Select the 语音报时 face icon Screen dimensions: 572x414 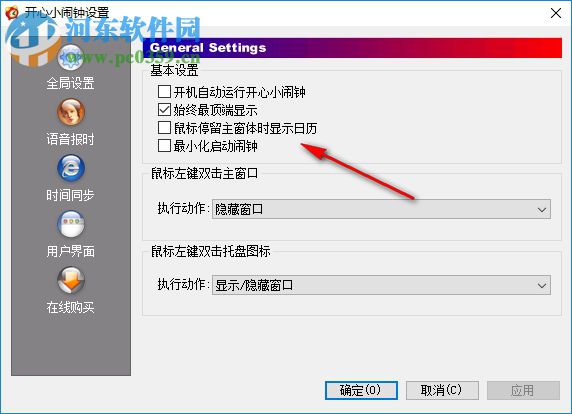[71, 112]
